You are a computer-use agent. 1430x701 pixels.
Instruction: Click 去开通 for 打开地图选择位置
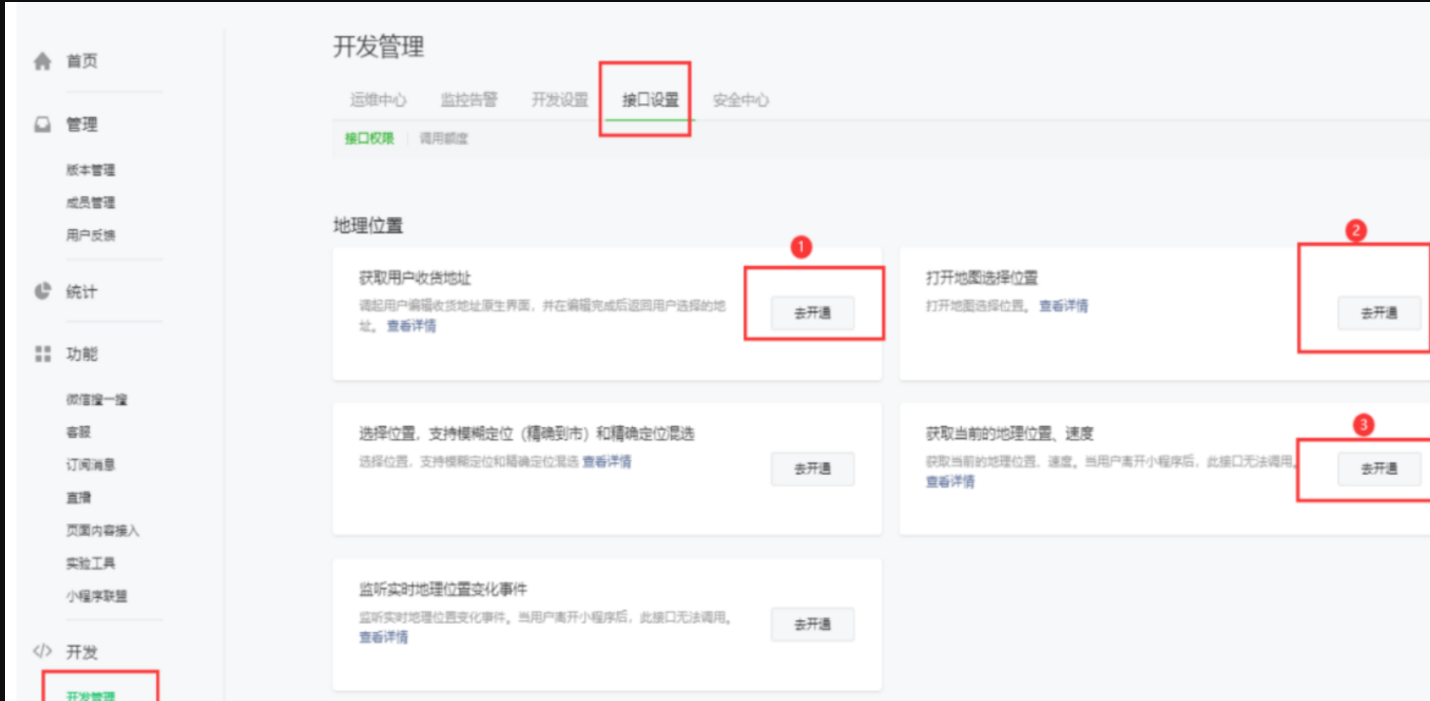1379,313
